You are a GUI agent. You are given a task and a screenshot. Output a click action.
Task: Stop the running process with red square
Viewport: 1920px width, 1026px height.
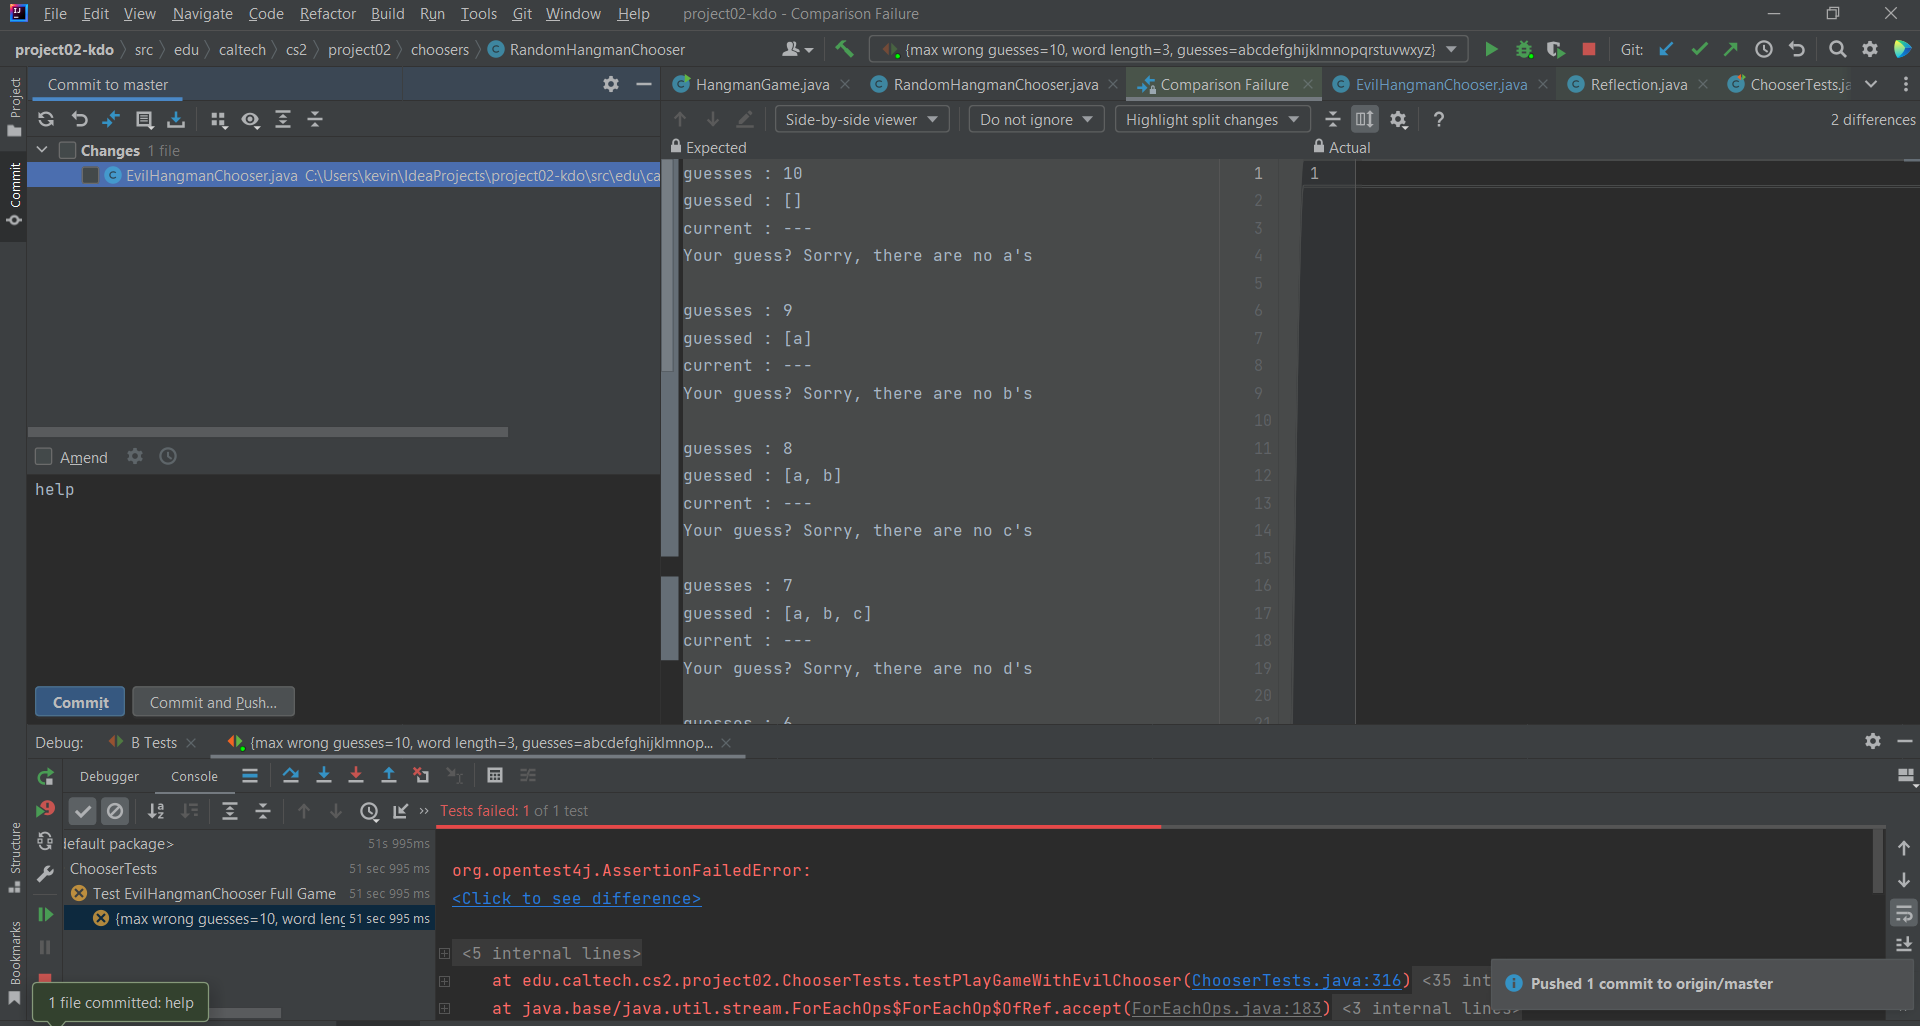tap(1589, 49)
